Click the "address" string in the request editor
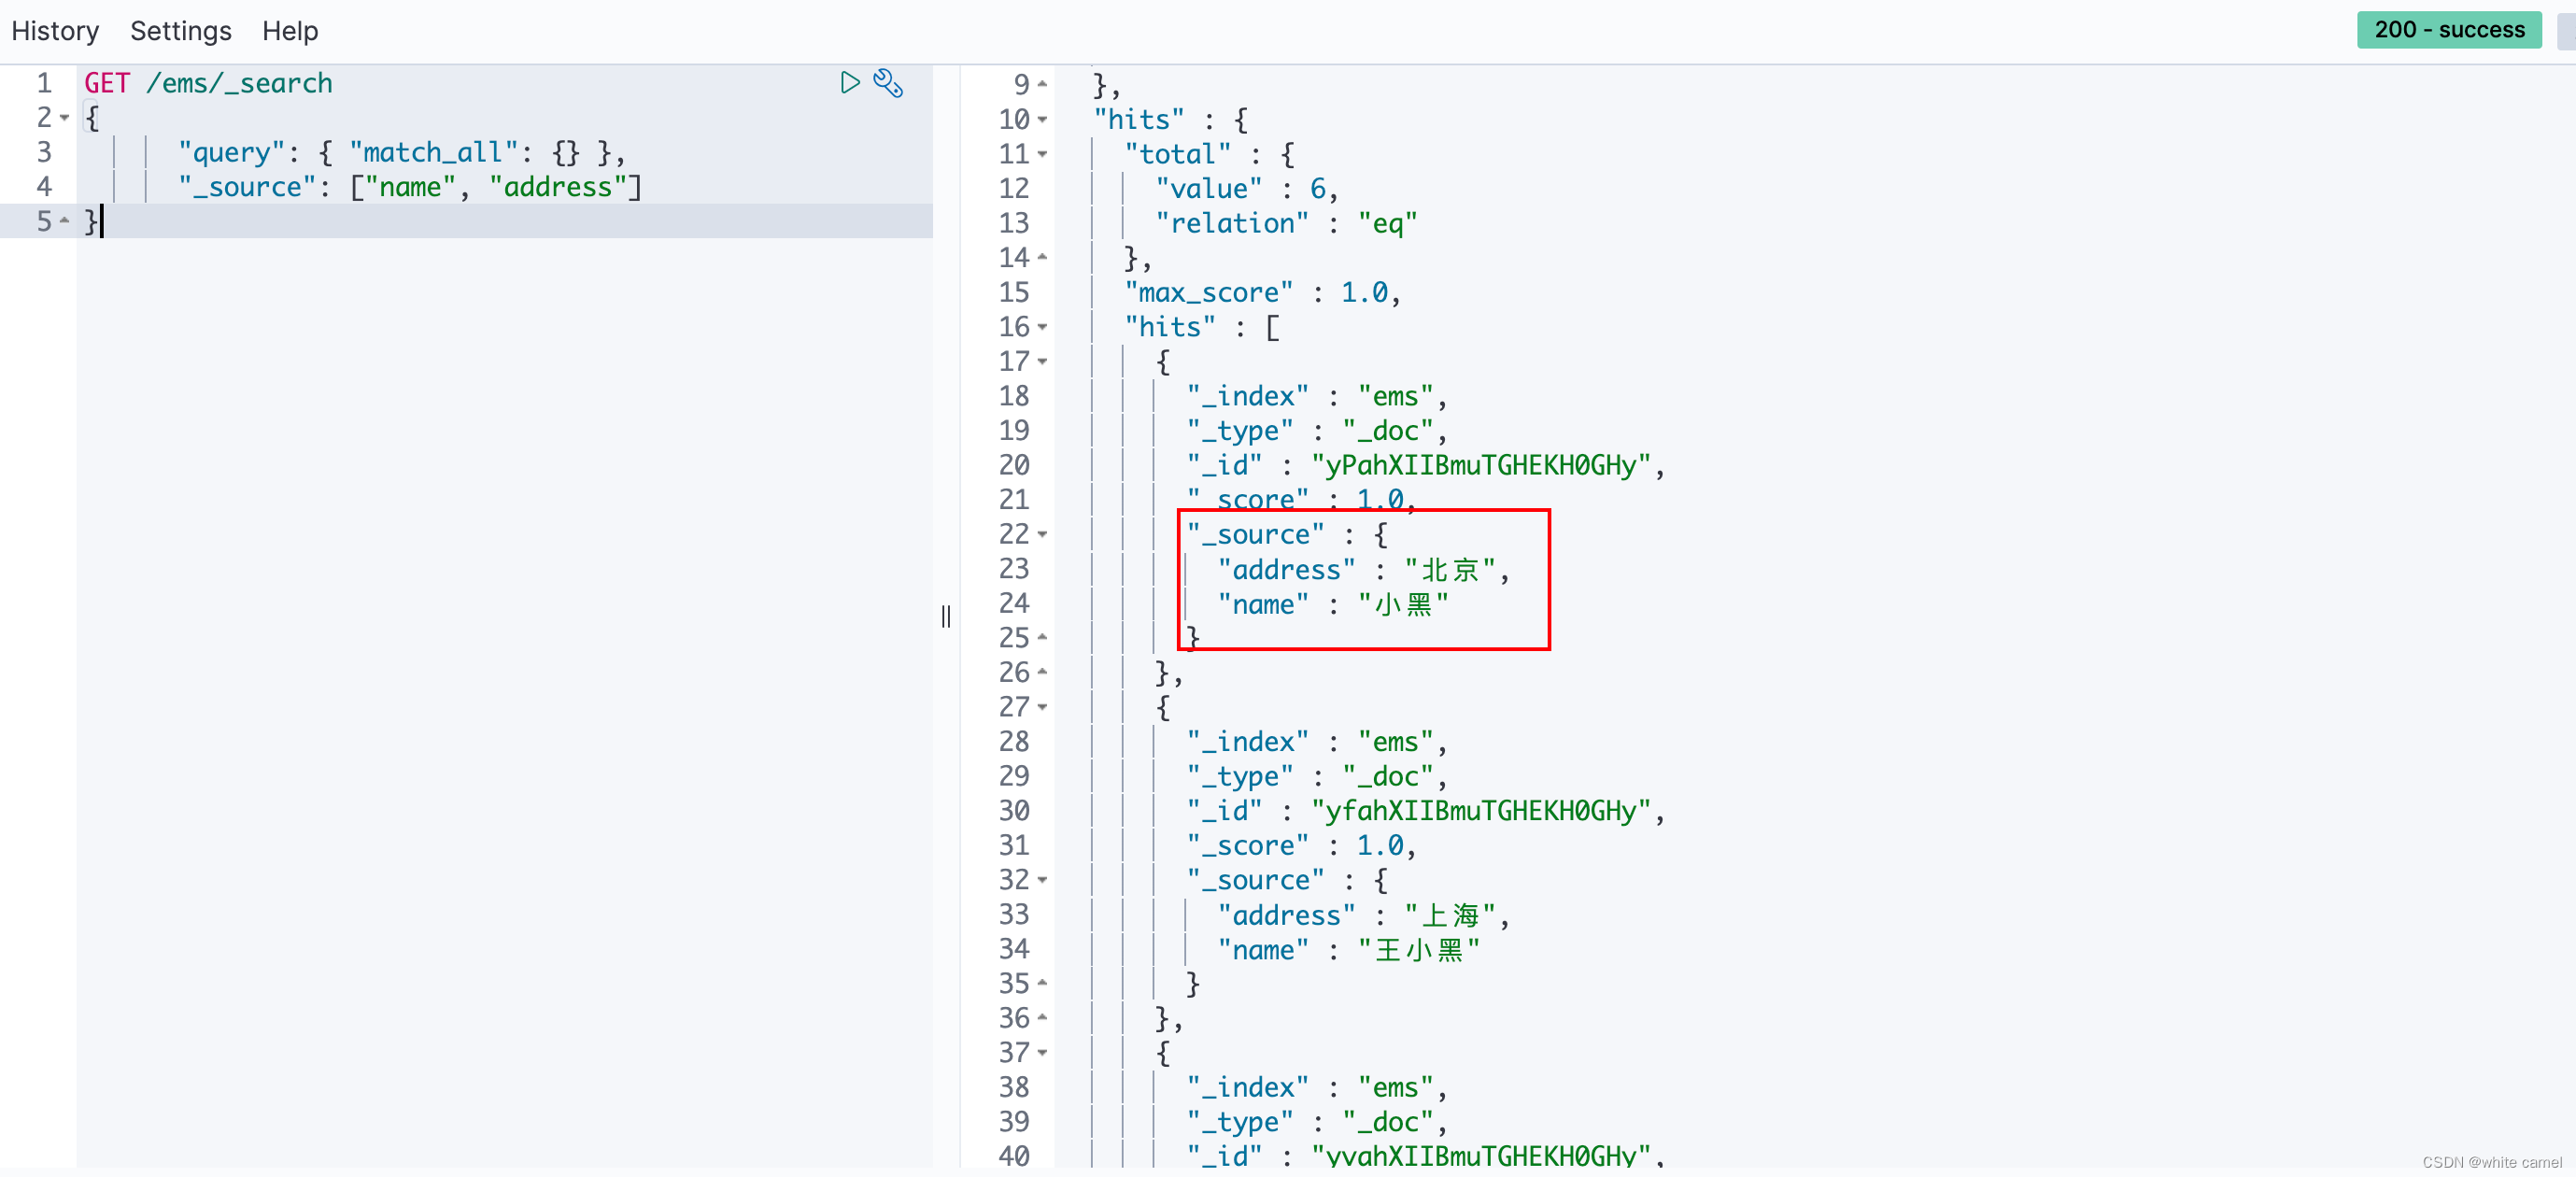The height and width of the screenshot is (1177, 2576). tap(558, 187)
